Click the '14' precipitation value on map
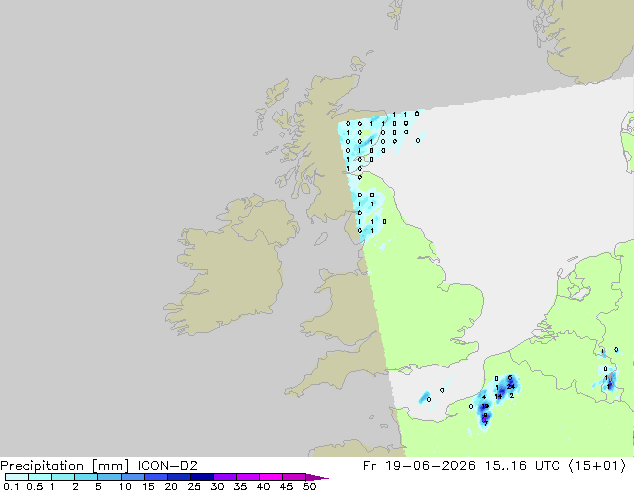 498,397
